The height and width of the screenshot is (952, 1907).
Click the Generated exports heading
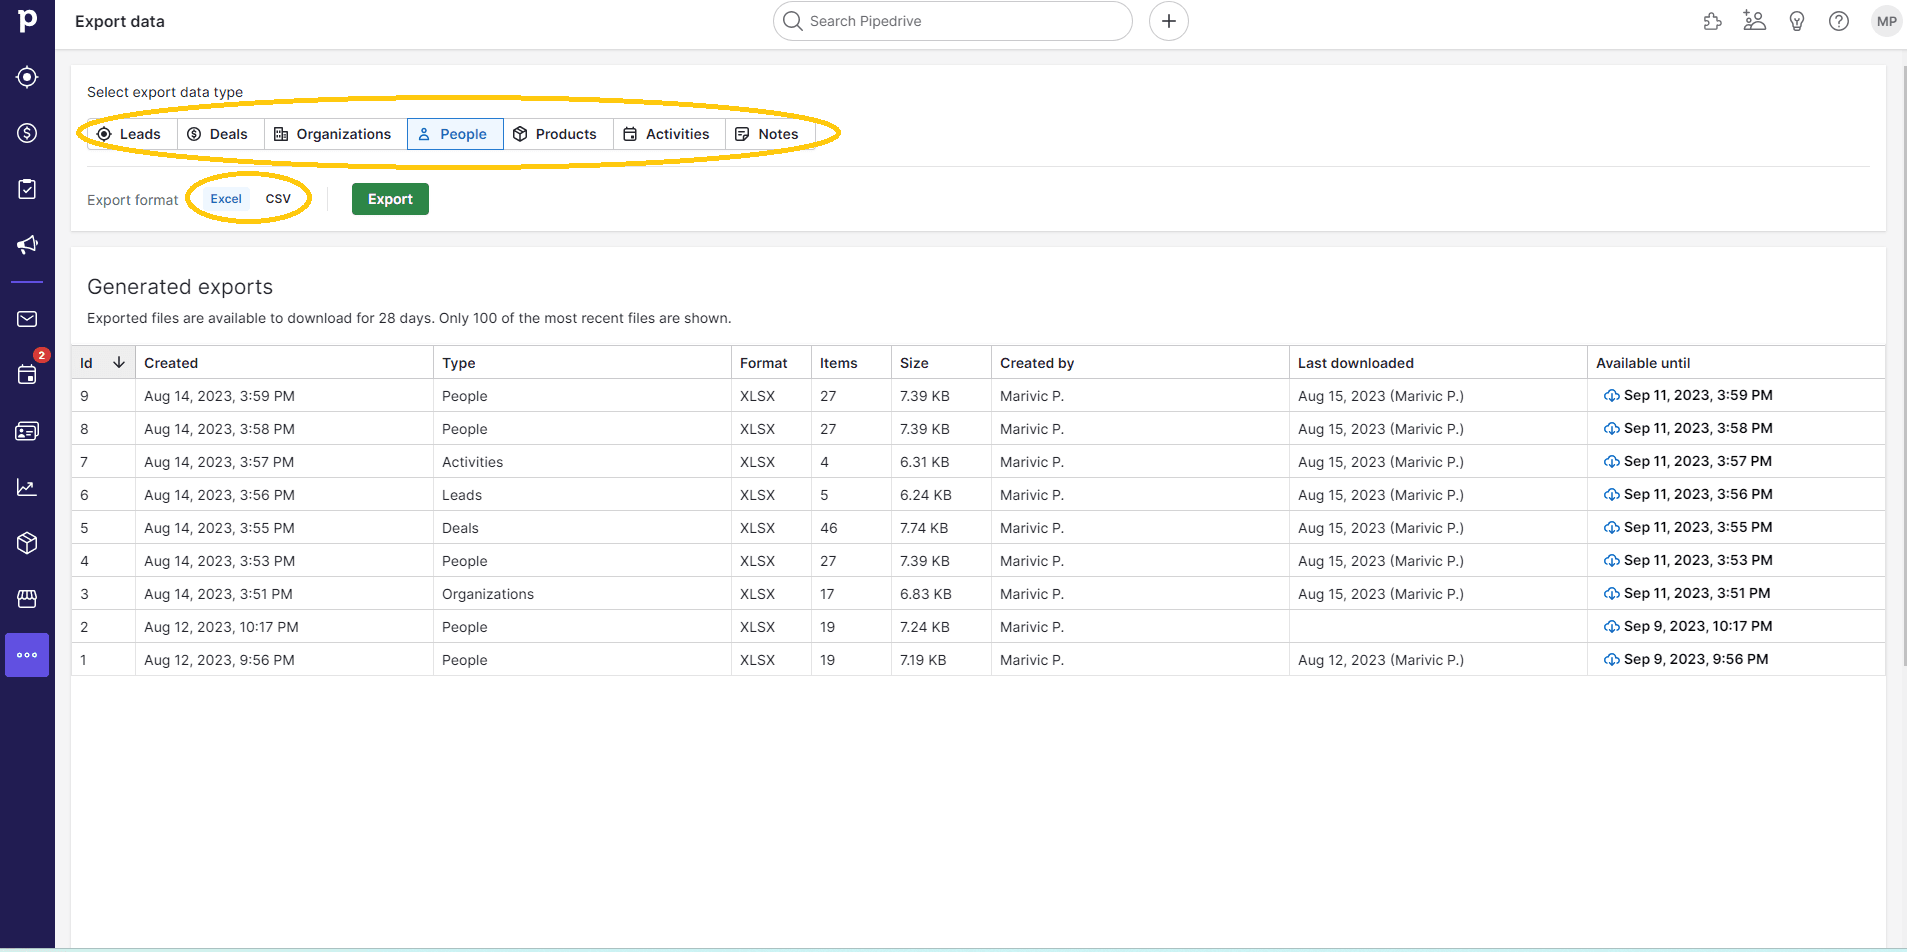click(x=180, y=287)
